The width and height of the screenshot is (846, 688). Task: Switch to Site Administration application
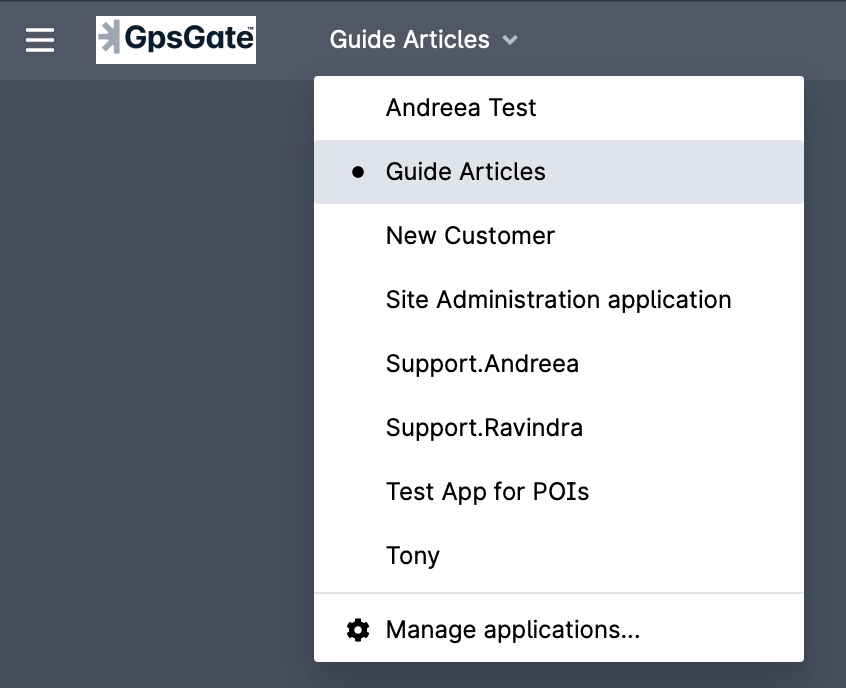[x=558, y=299]
